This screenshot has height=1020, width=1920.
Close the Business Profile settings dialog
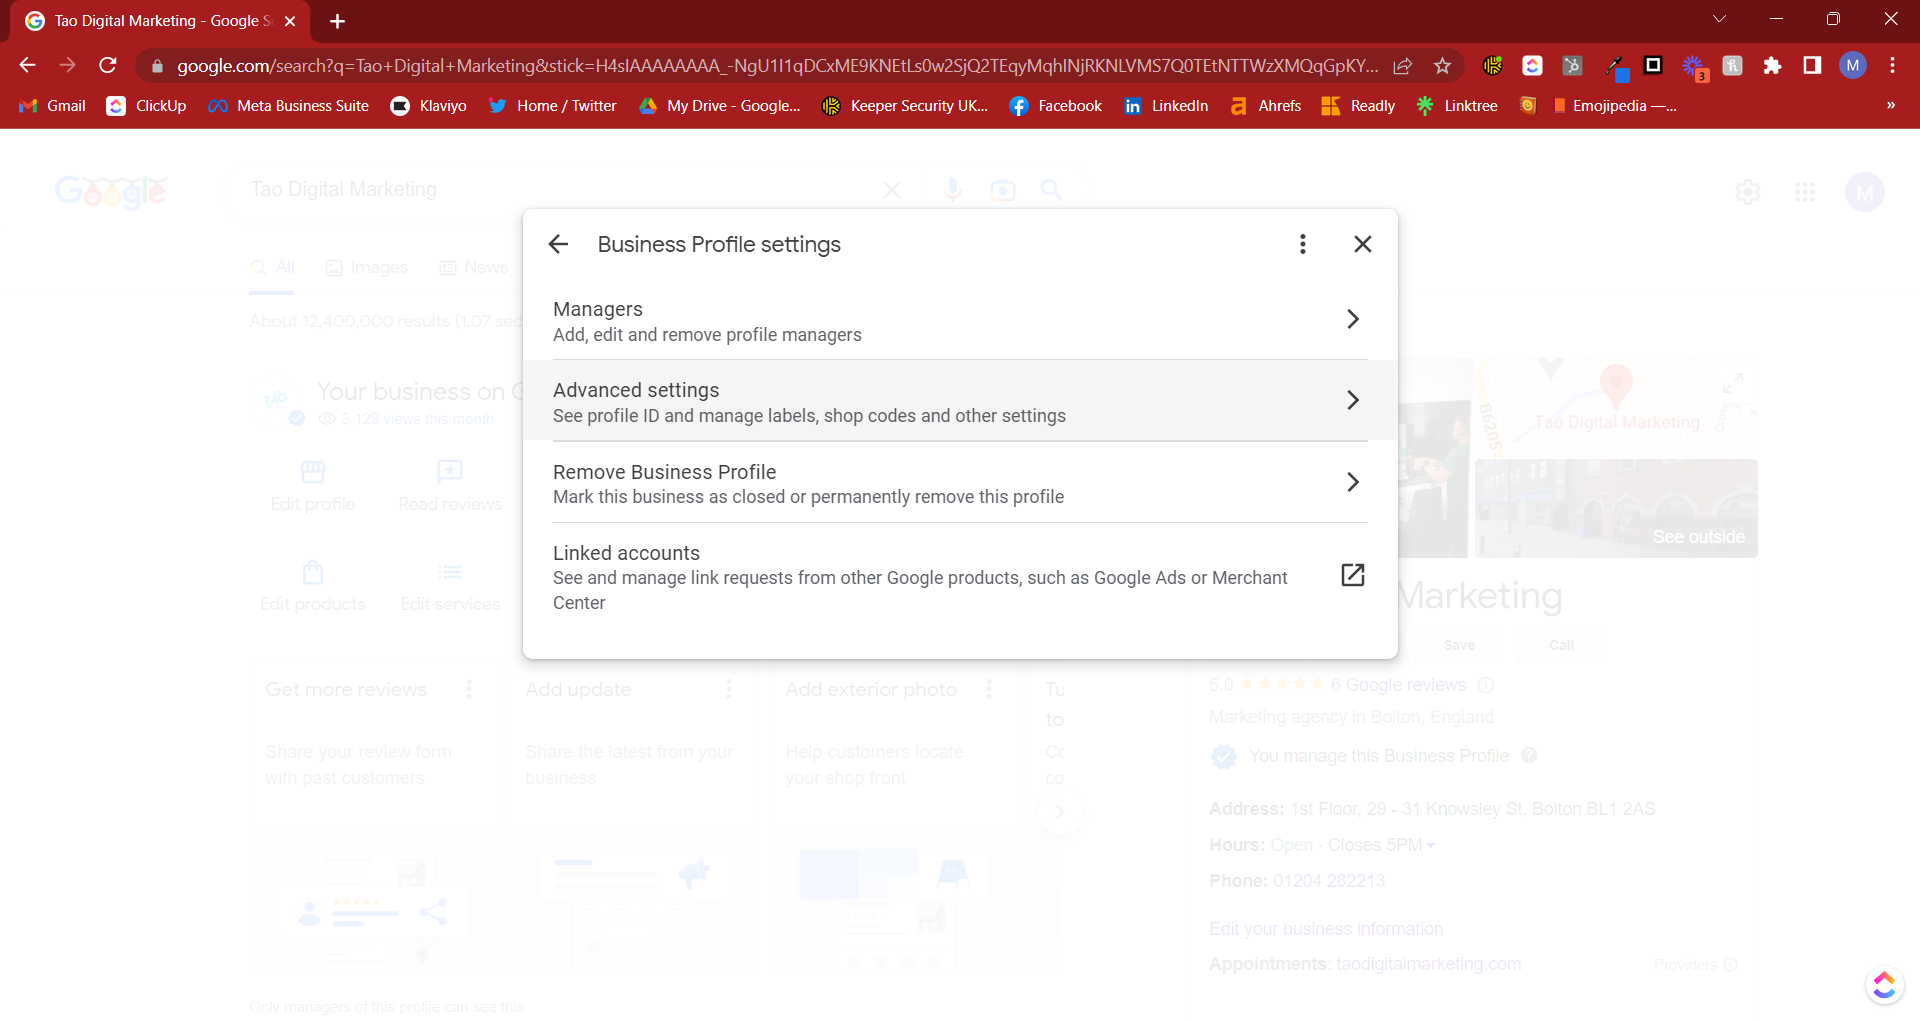point(1362,244)
